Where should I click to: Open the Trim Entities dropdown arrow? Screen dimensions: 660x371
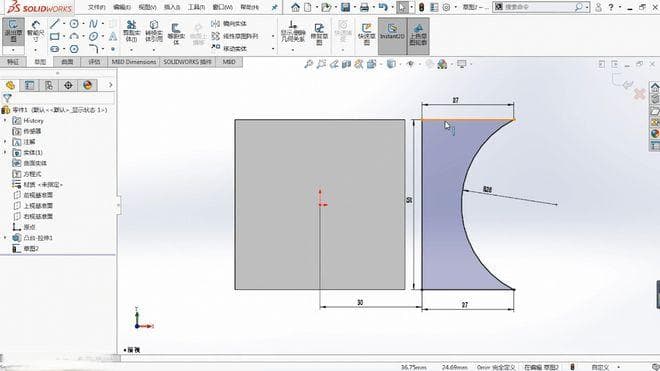131,50
